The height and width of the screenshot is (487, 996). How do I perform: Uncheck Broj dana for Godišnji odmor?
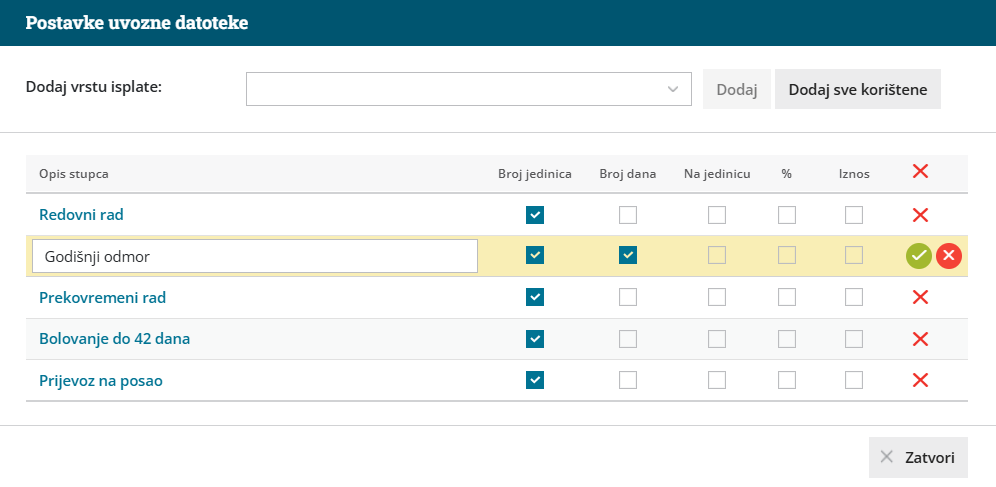tap(627, 255)
